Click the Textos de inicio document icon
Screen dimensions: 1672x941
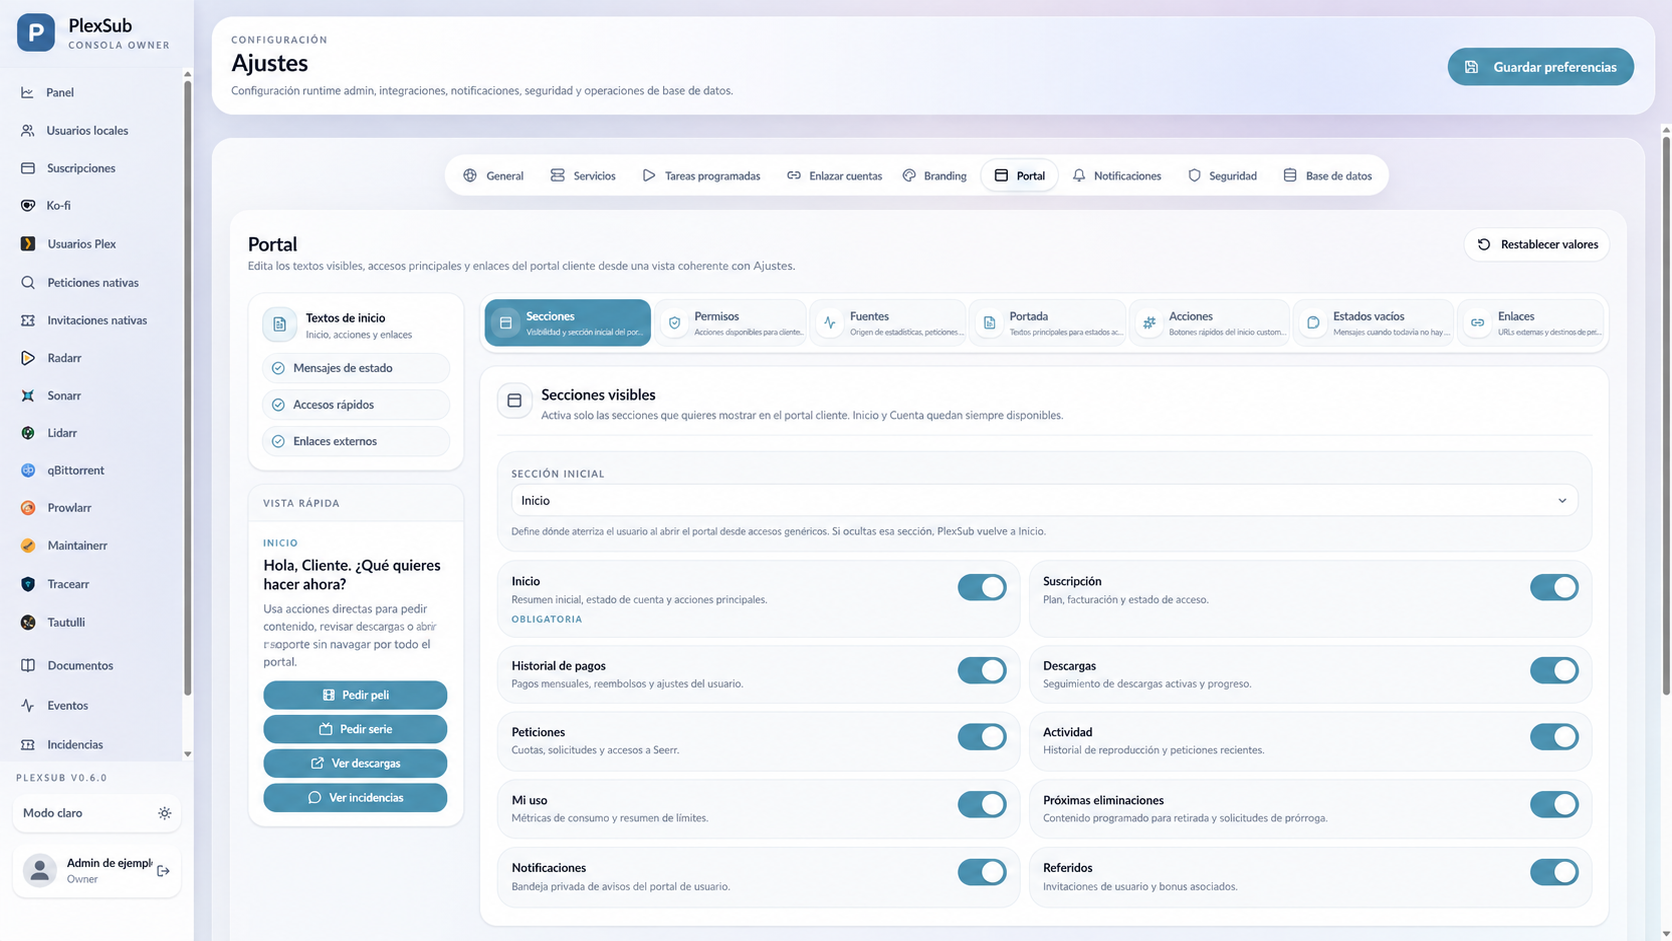pyautogui.click(x=279, y=324)
